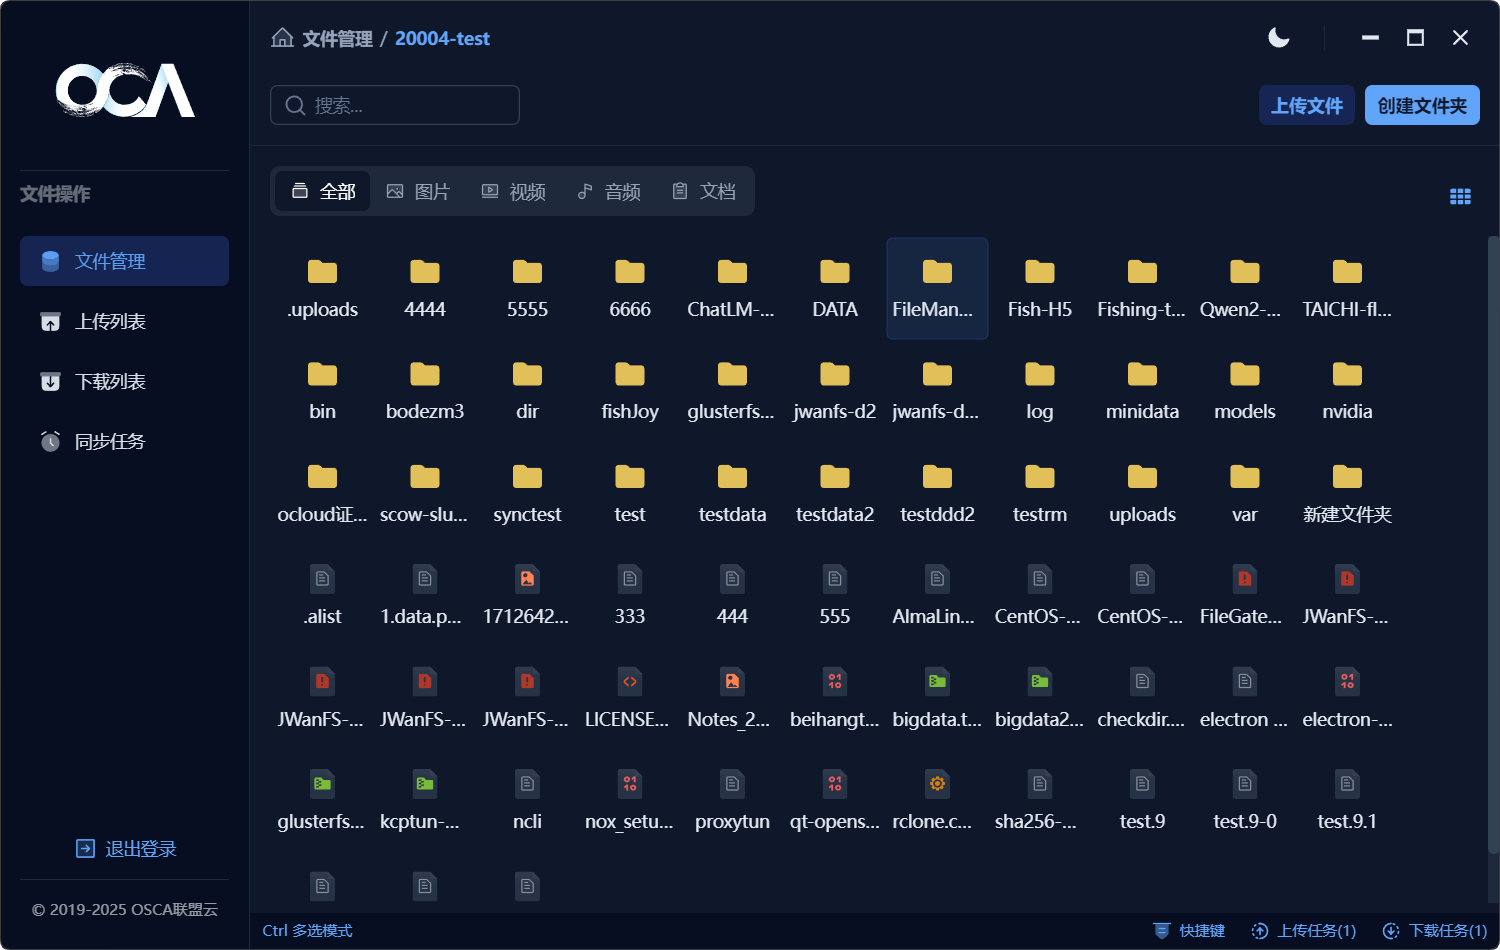The width and height of the screenshot is (1500, 950).
Task: Open the beihangt... binary file icon
Action: point(835,682)
